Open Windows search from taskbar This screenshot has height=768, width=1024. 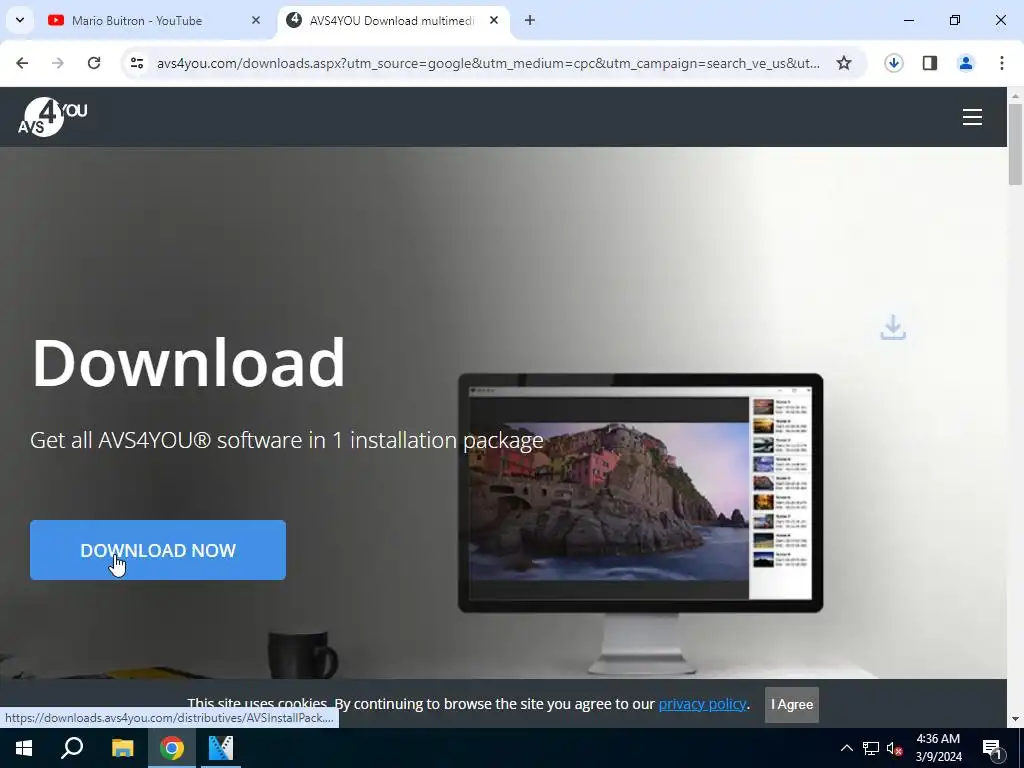pyautogui.click(x=72, y=748)
